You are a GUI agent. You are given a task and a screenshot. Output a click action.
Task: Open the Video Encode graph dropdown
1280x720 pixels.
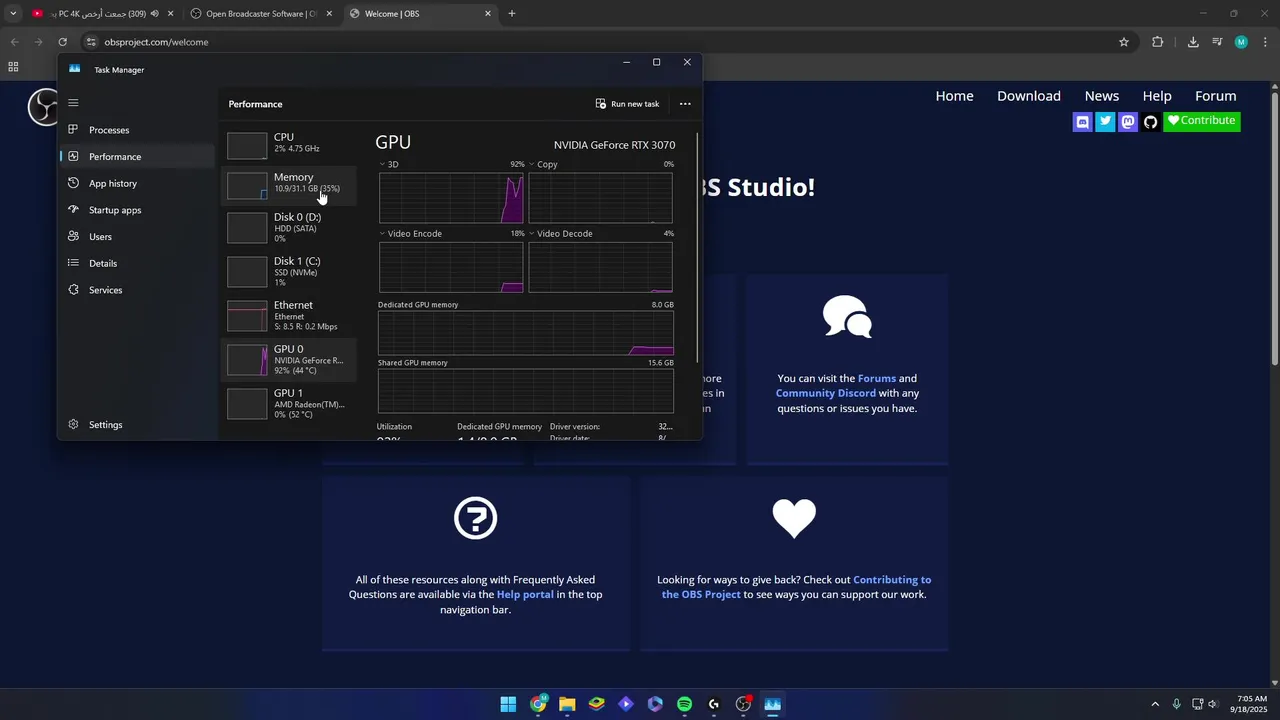[x=382, y=234]
